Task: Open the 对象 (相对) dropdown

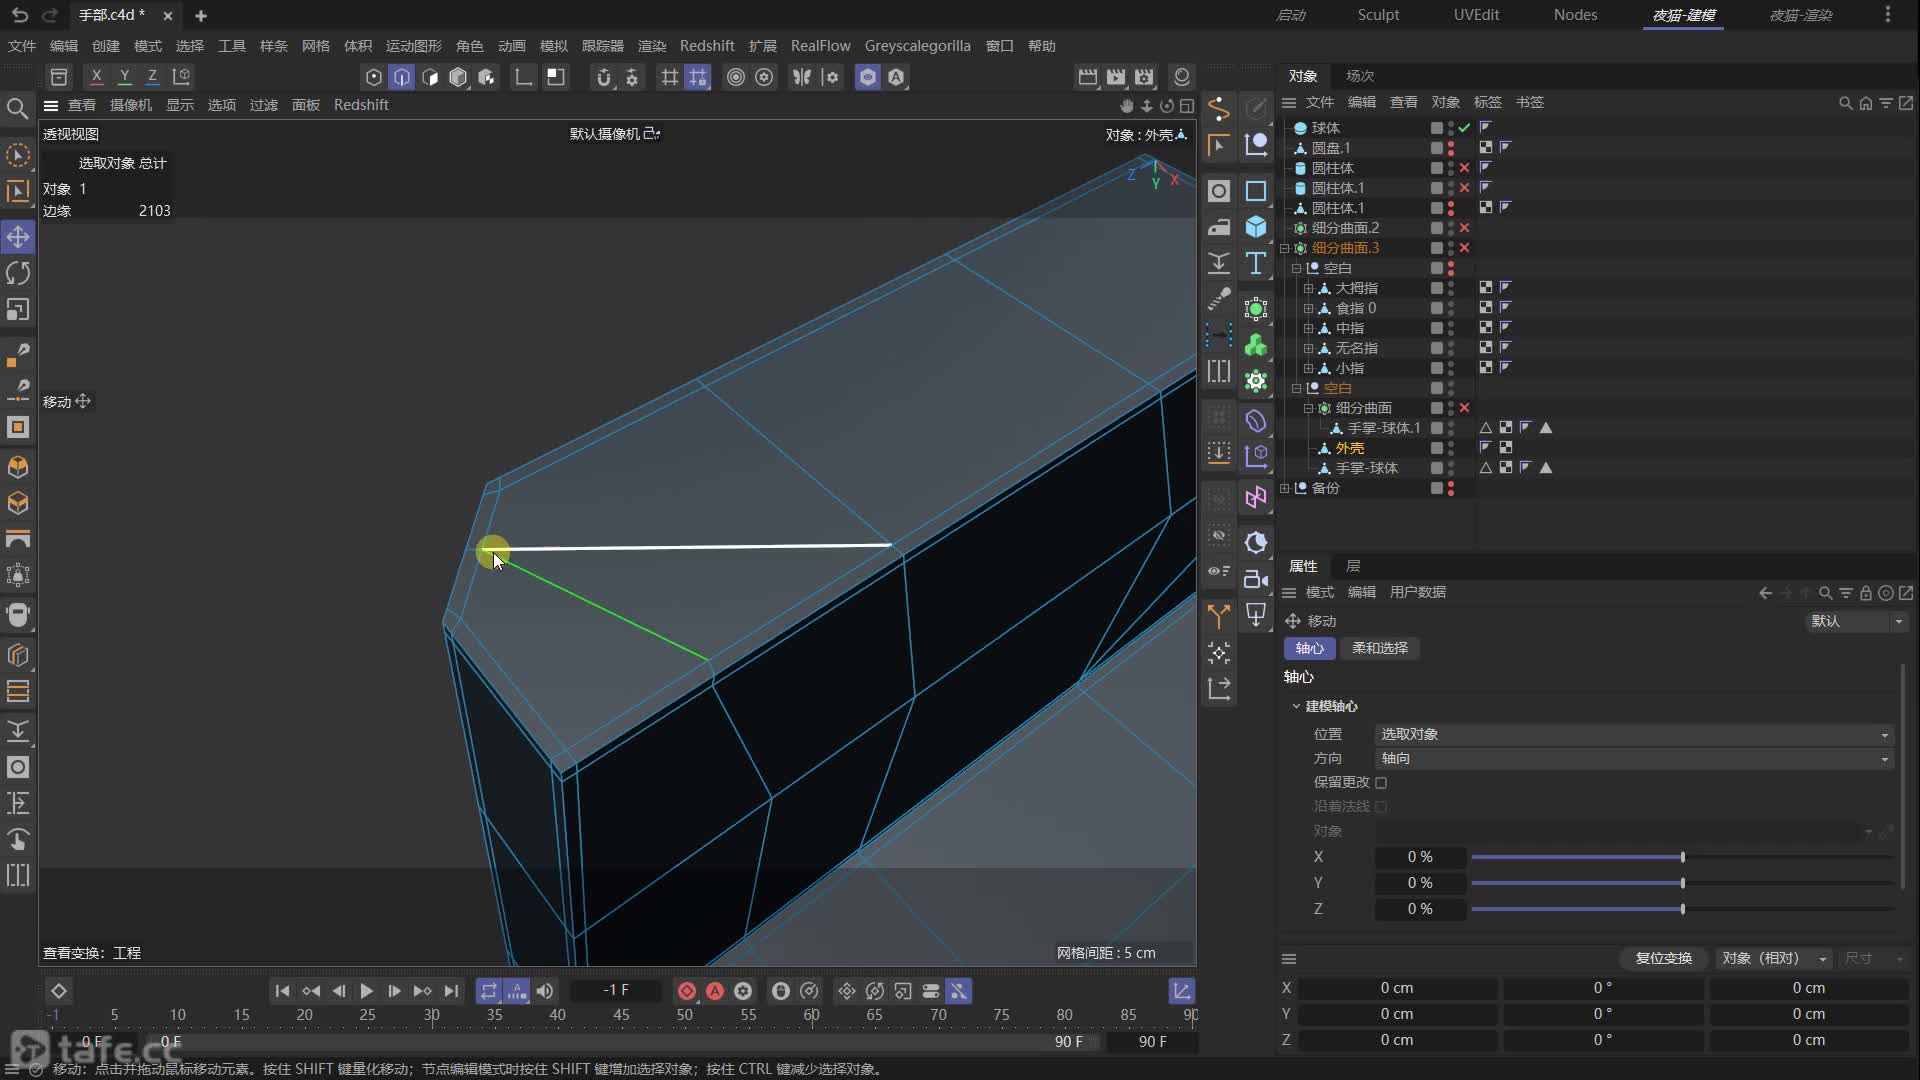Action: pos(1774,958)
